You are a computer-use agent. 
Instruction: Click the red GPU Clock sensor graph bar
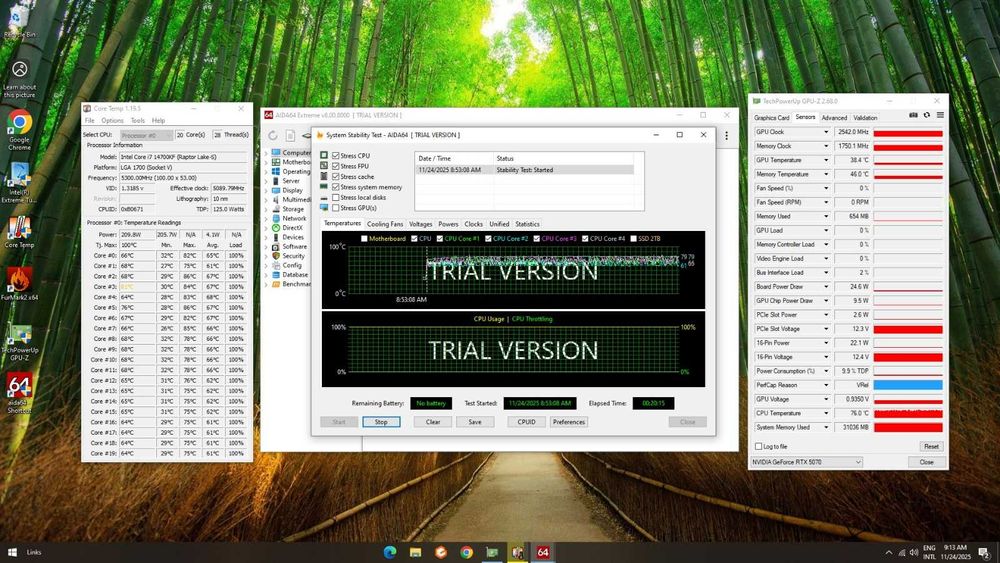tap(908, 133)
